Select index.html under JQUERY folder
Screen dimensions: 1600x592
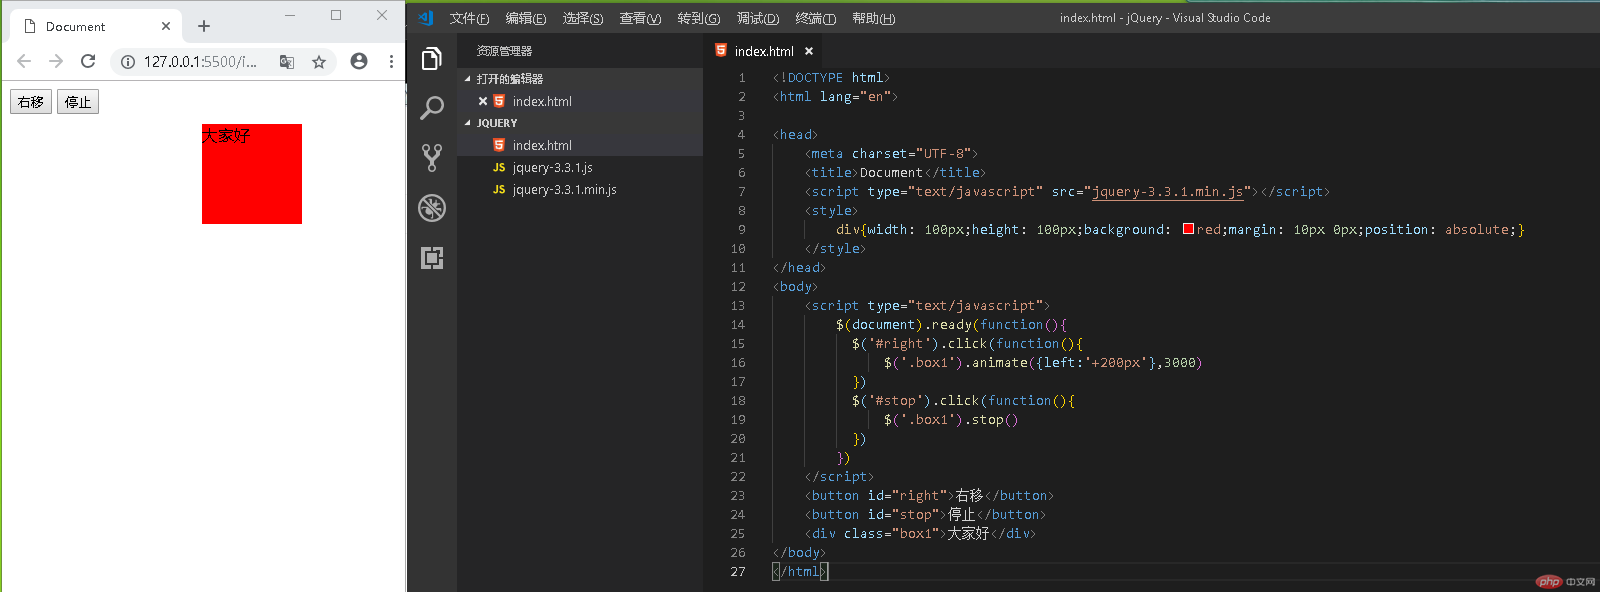coord(580,145)
